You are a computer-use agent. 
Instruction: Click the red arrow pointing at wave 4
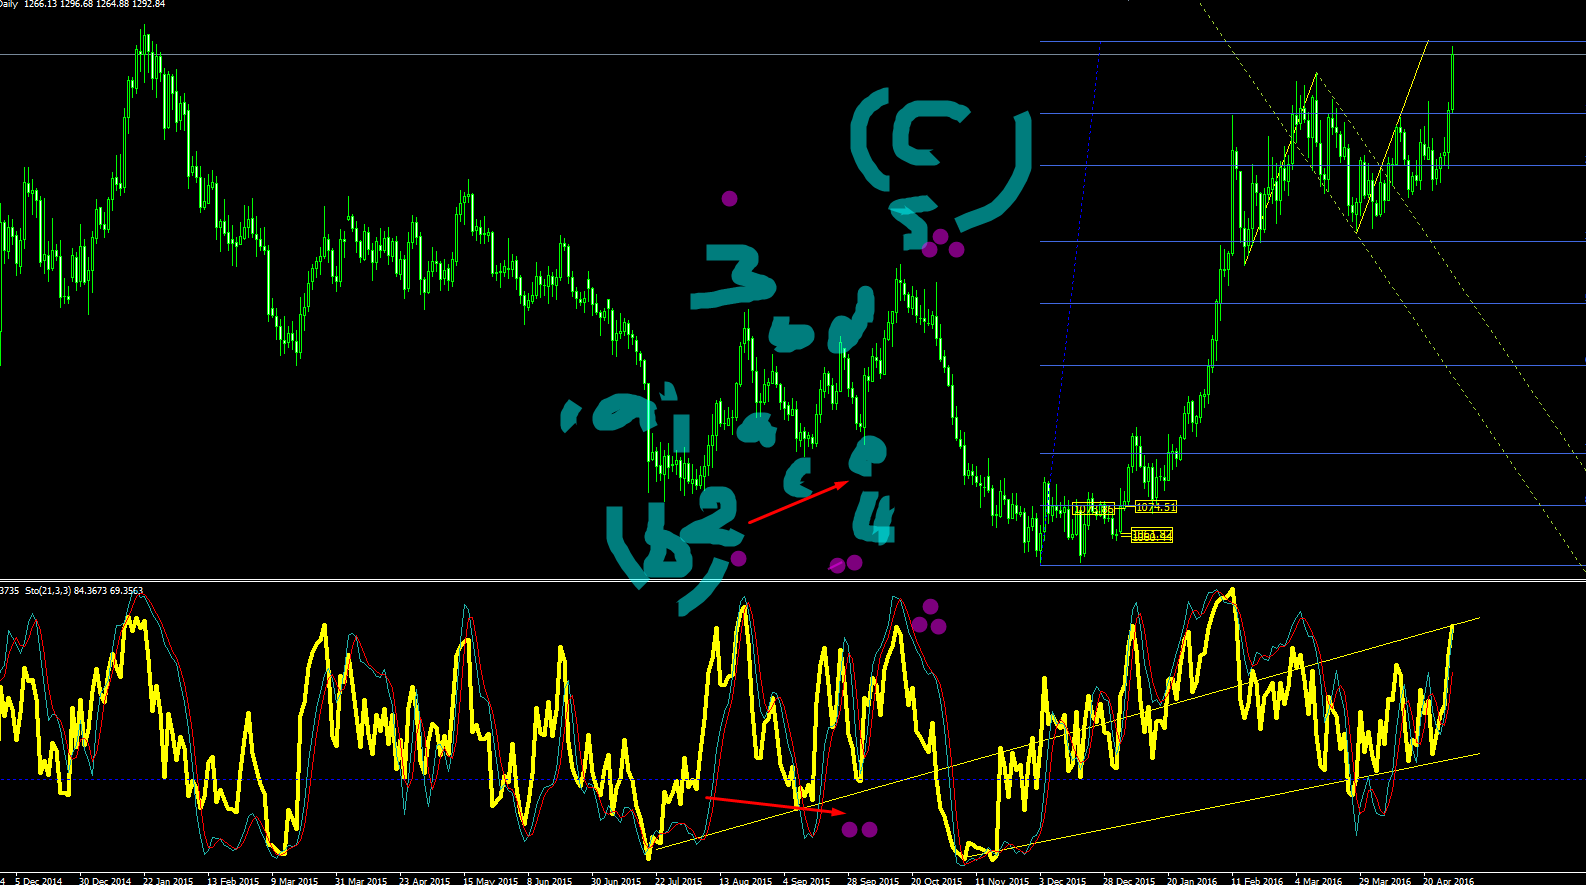[799, 501]
